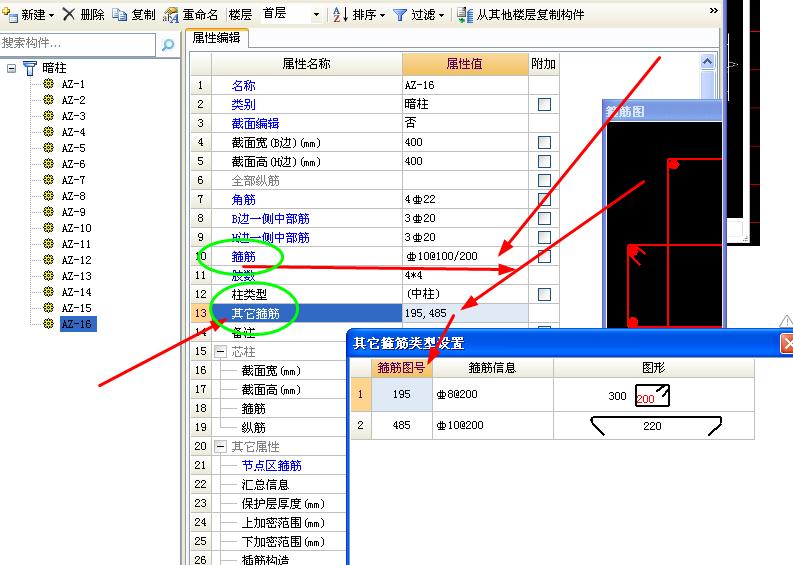Toggle the 附加 checkbox for 类别 row
Image resolution: width=793 pixels, height=565 pixels.
tap(544, 105)
